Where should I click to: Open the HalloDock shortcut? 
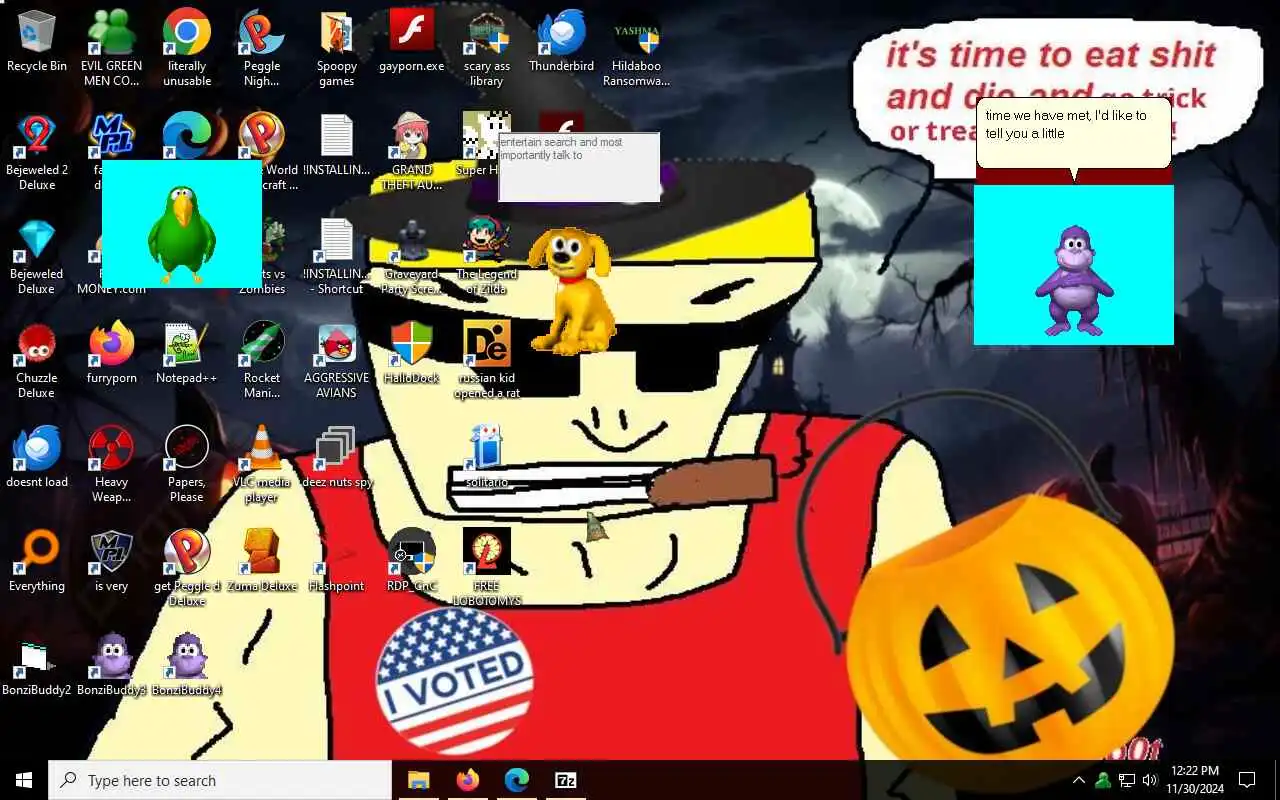(x=411, y=354)
